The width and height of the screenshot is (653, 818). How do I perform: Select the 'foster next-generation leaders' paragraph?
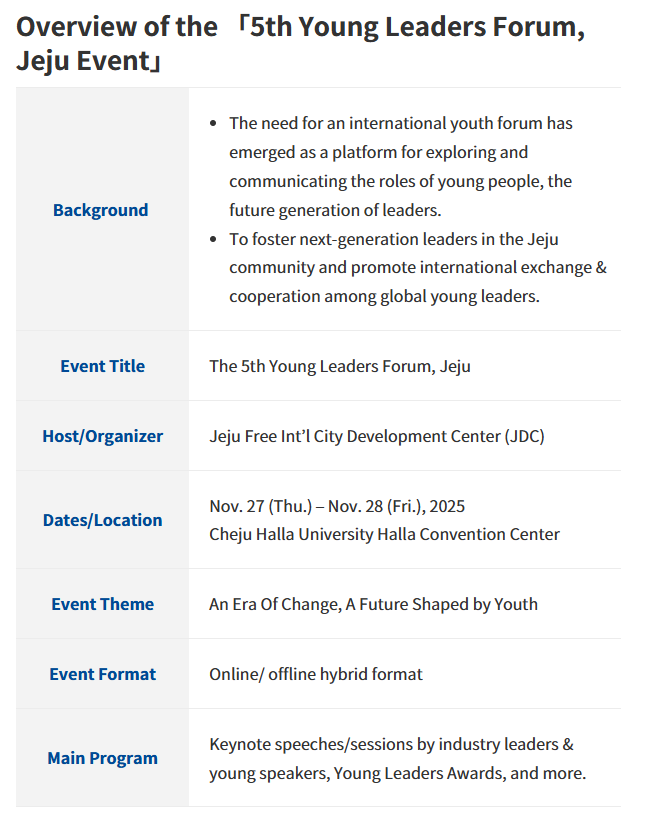point(417,268)
